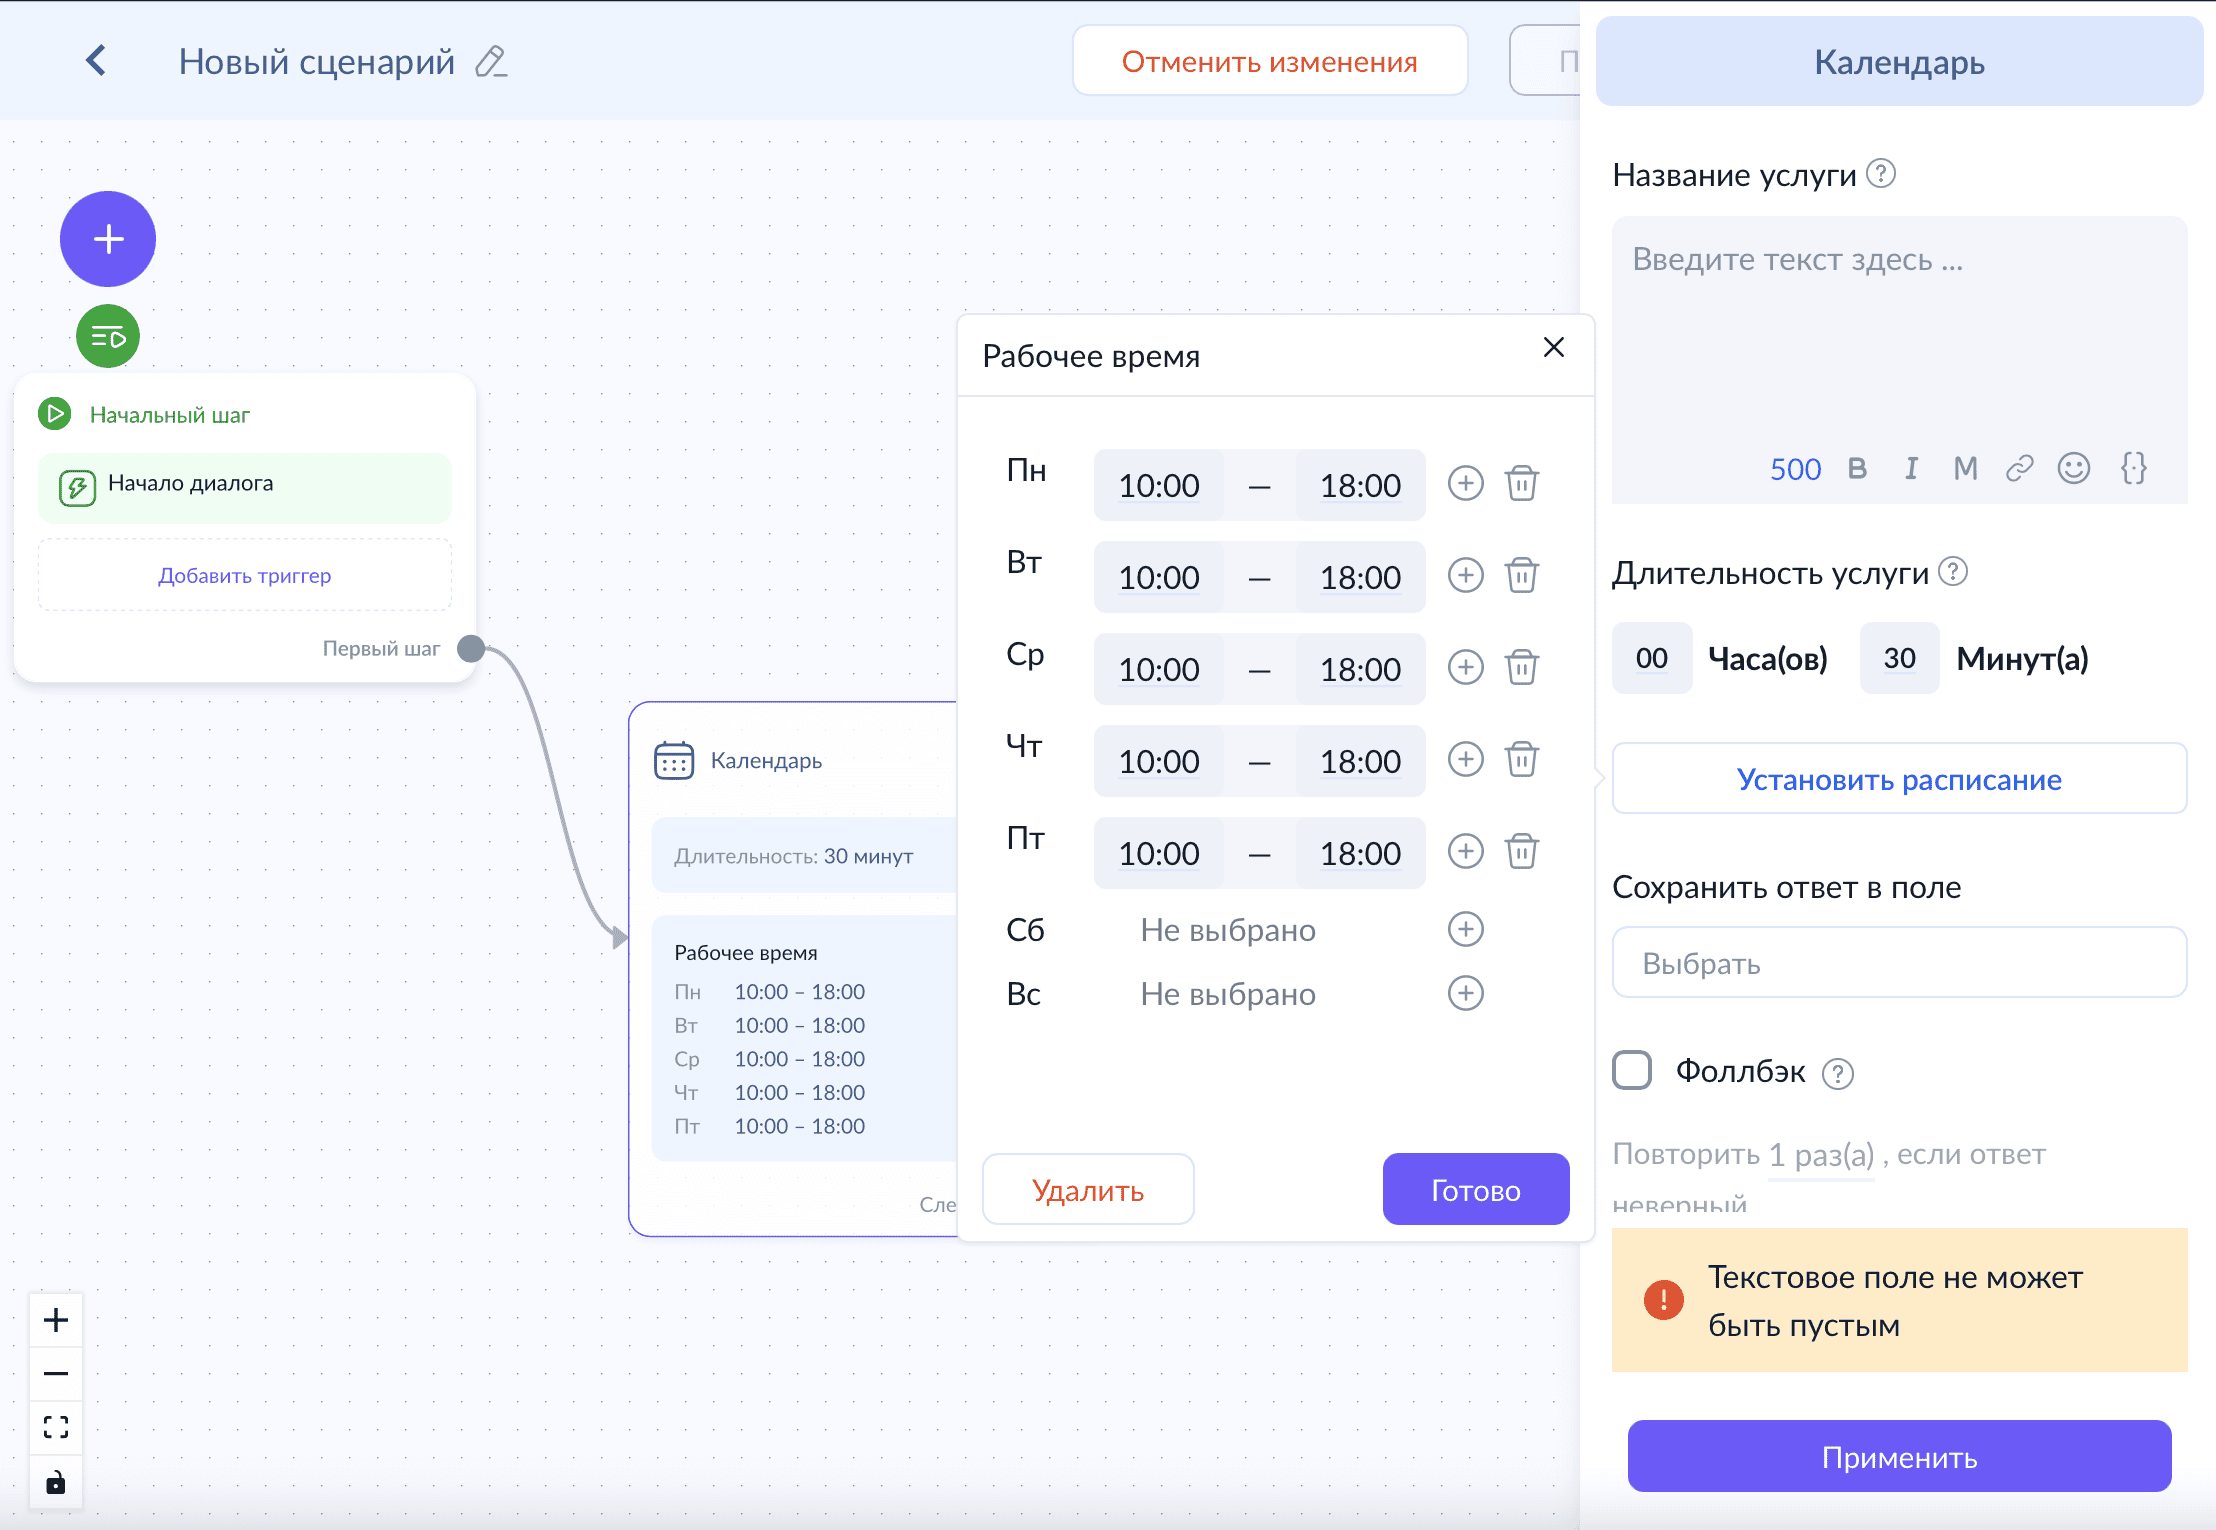Click Установить расписание button
This screenshot has width=2216, height=1530.
pos(1899,778)
